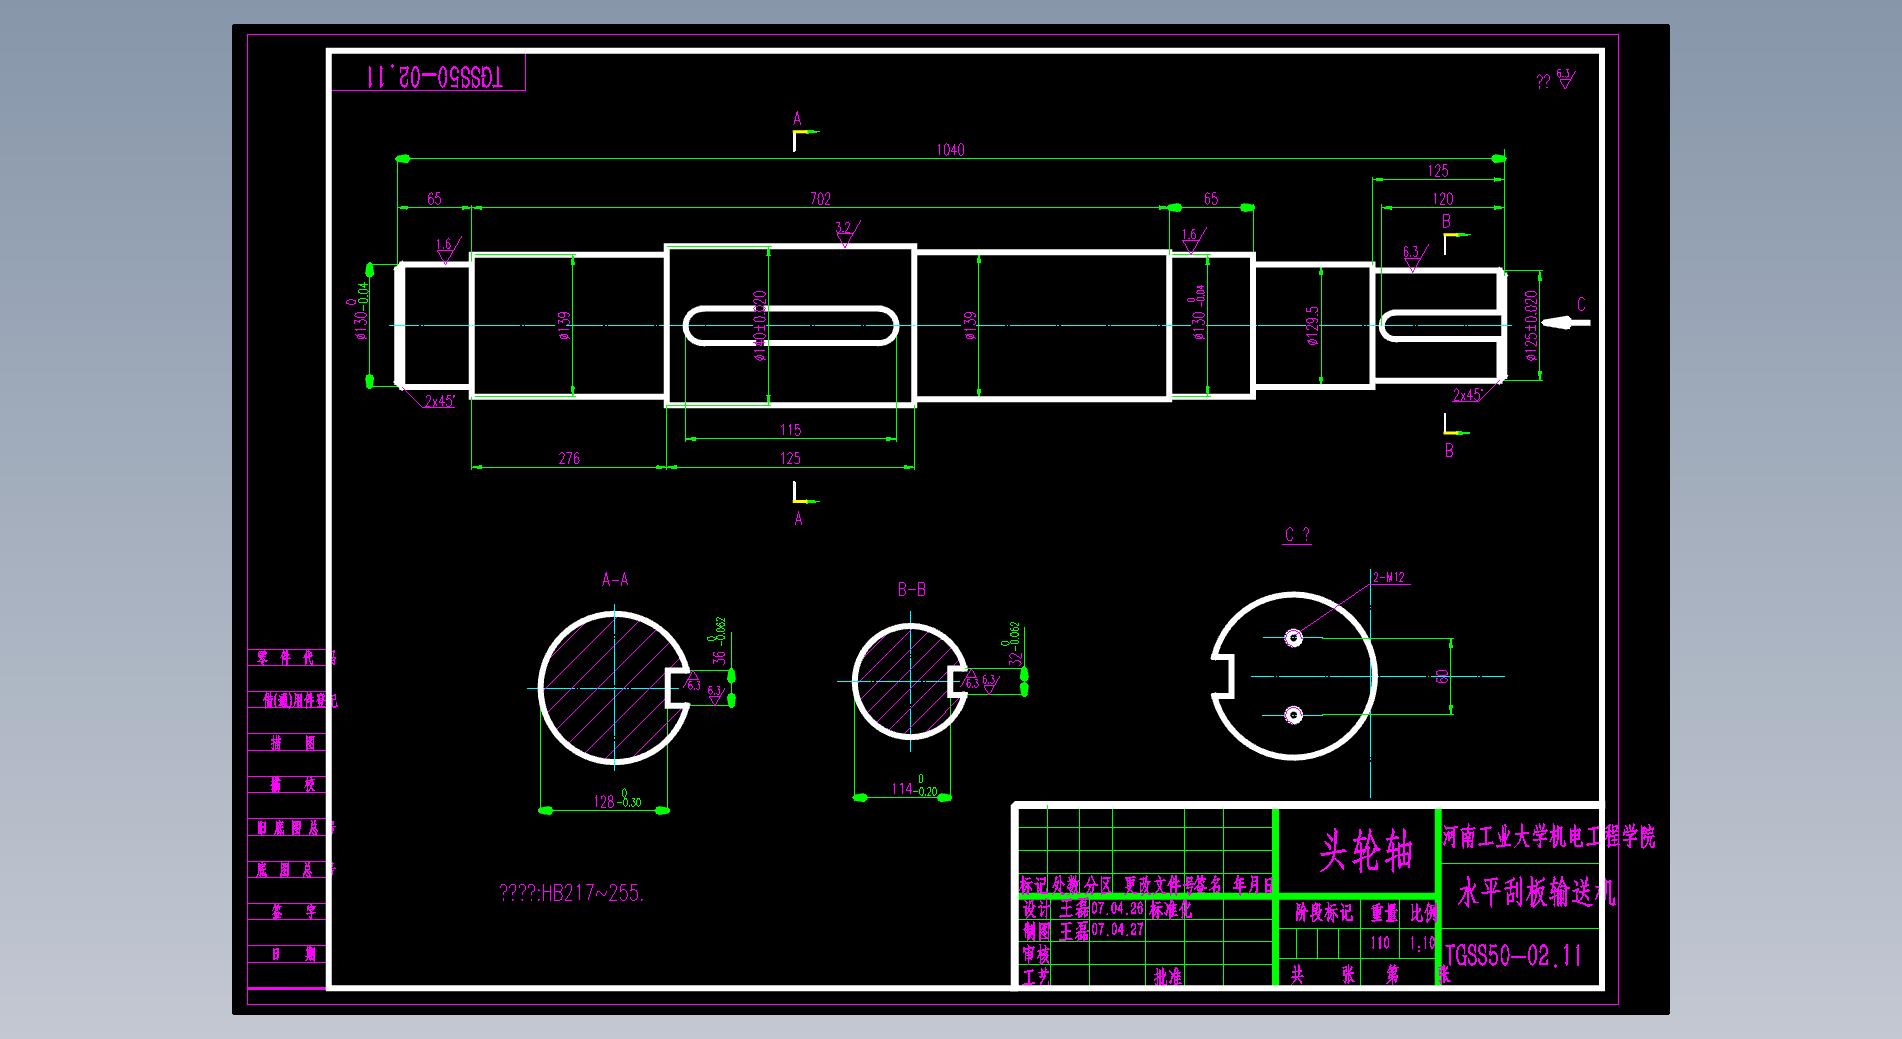Image resolution: width=1902 pixels, height=1039 pixels.
Task: Select the upright 'TGSS50-02.11' drawing number
Action: pyautogui.click(x=1514, y=956)
